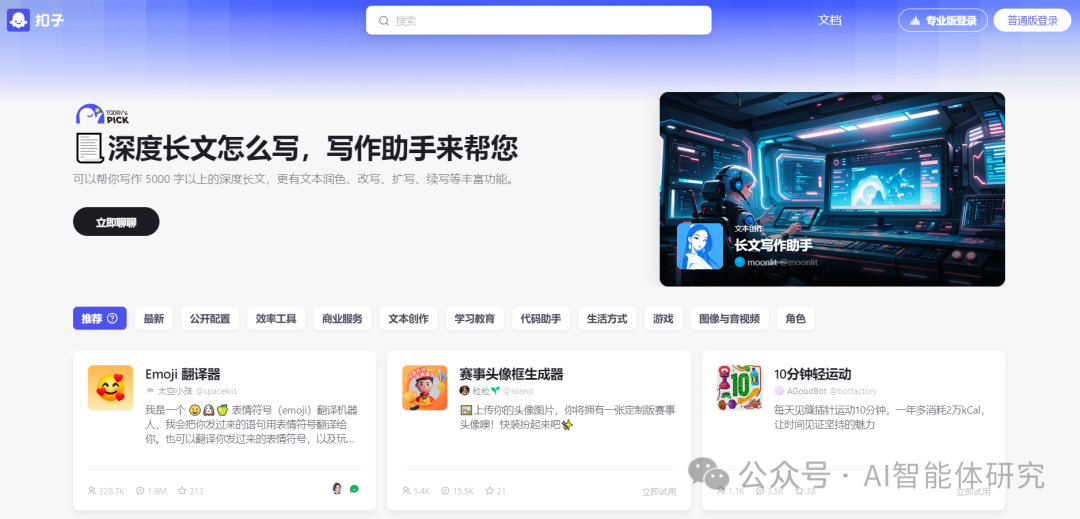Screen dimensions: 1080x519
Task: Click the 搜索 search input field
Action: pos(539,21)
